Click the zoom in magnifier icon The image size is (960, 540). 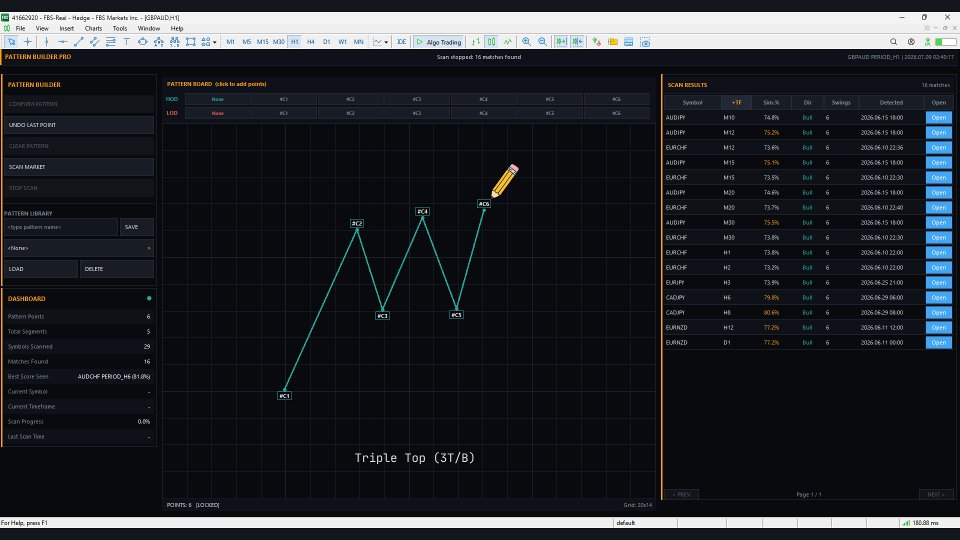526,42
